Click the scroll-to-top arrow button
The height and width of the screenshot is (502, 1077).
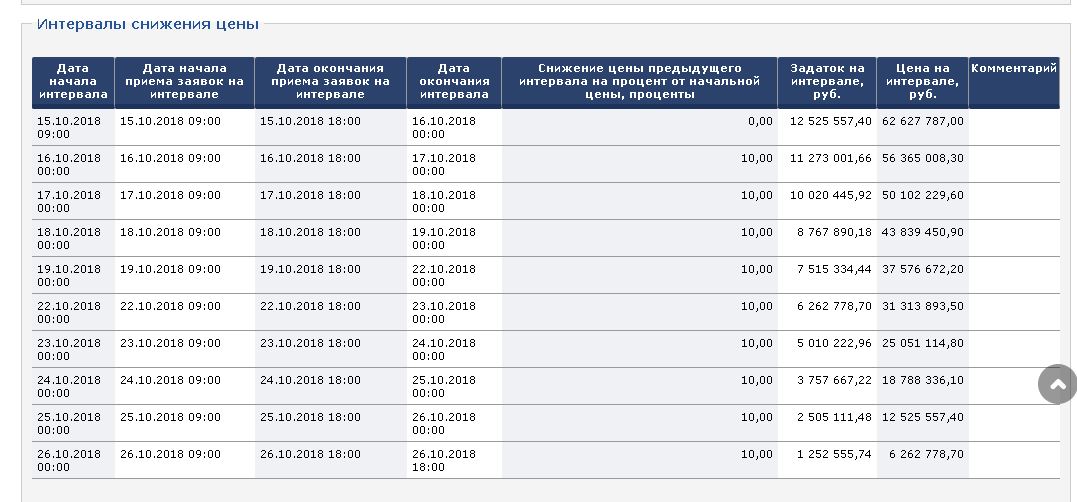[x=1057, y=384]
